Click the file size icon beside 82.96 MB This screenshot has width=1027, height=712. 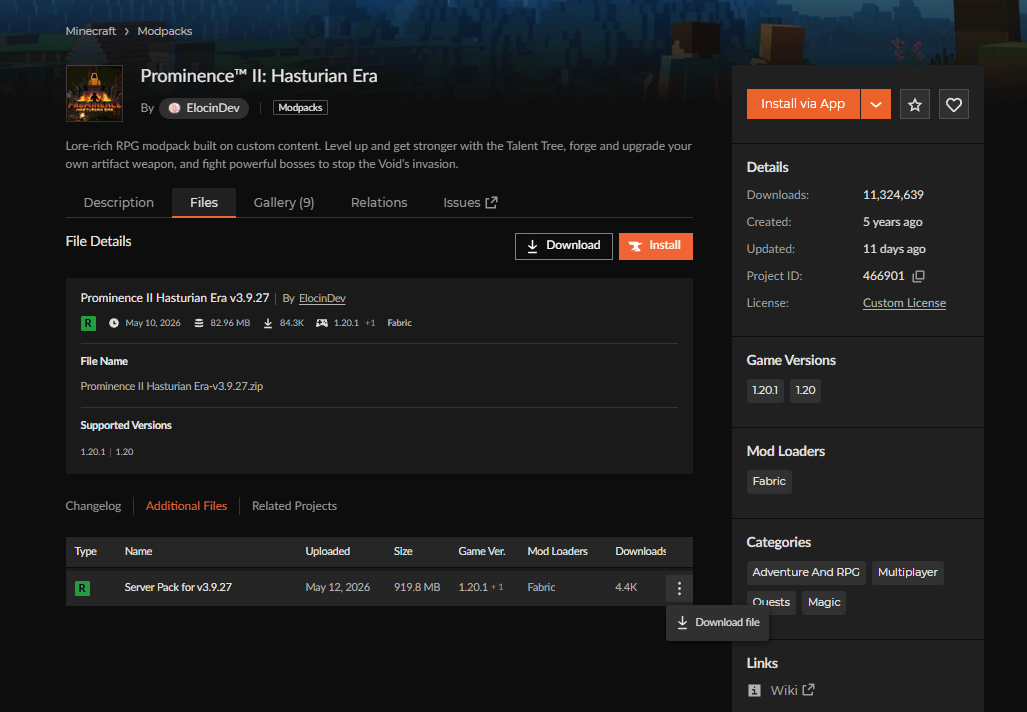click(x=198, y=323)
